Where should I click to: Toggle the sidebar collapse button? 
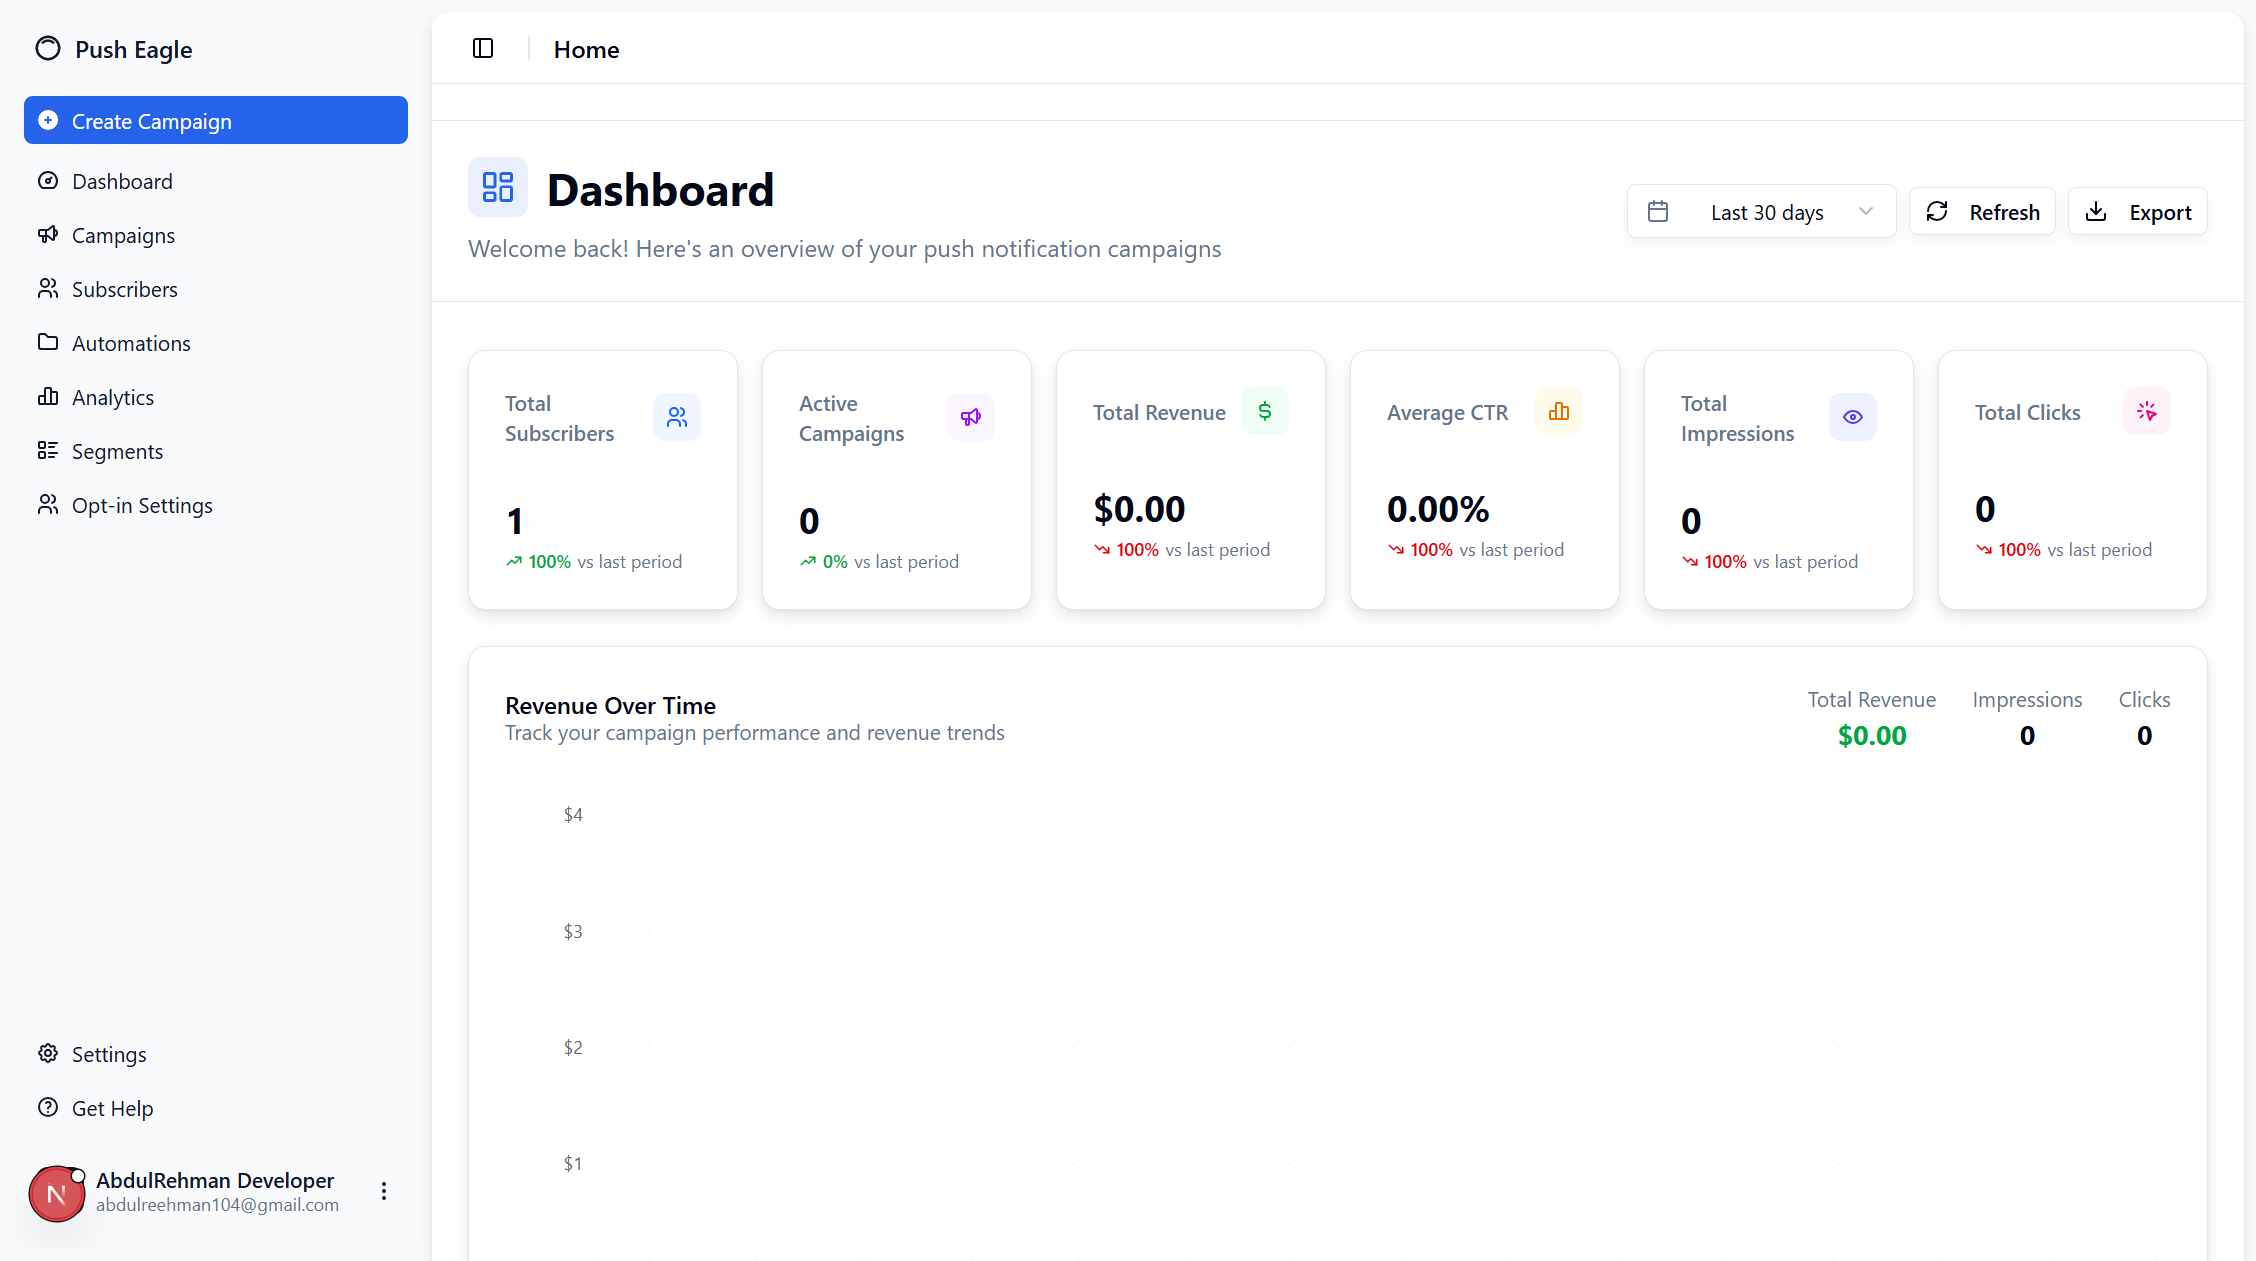tap(483, 48)
